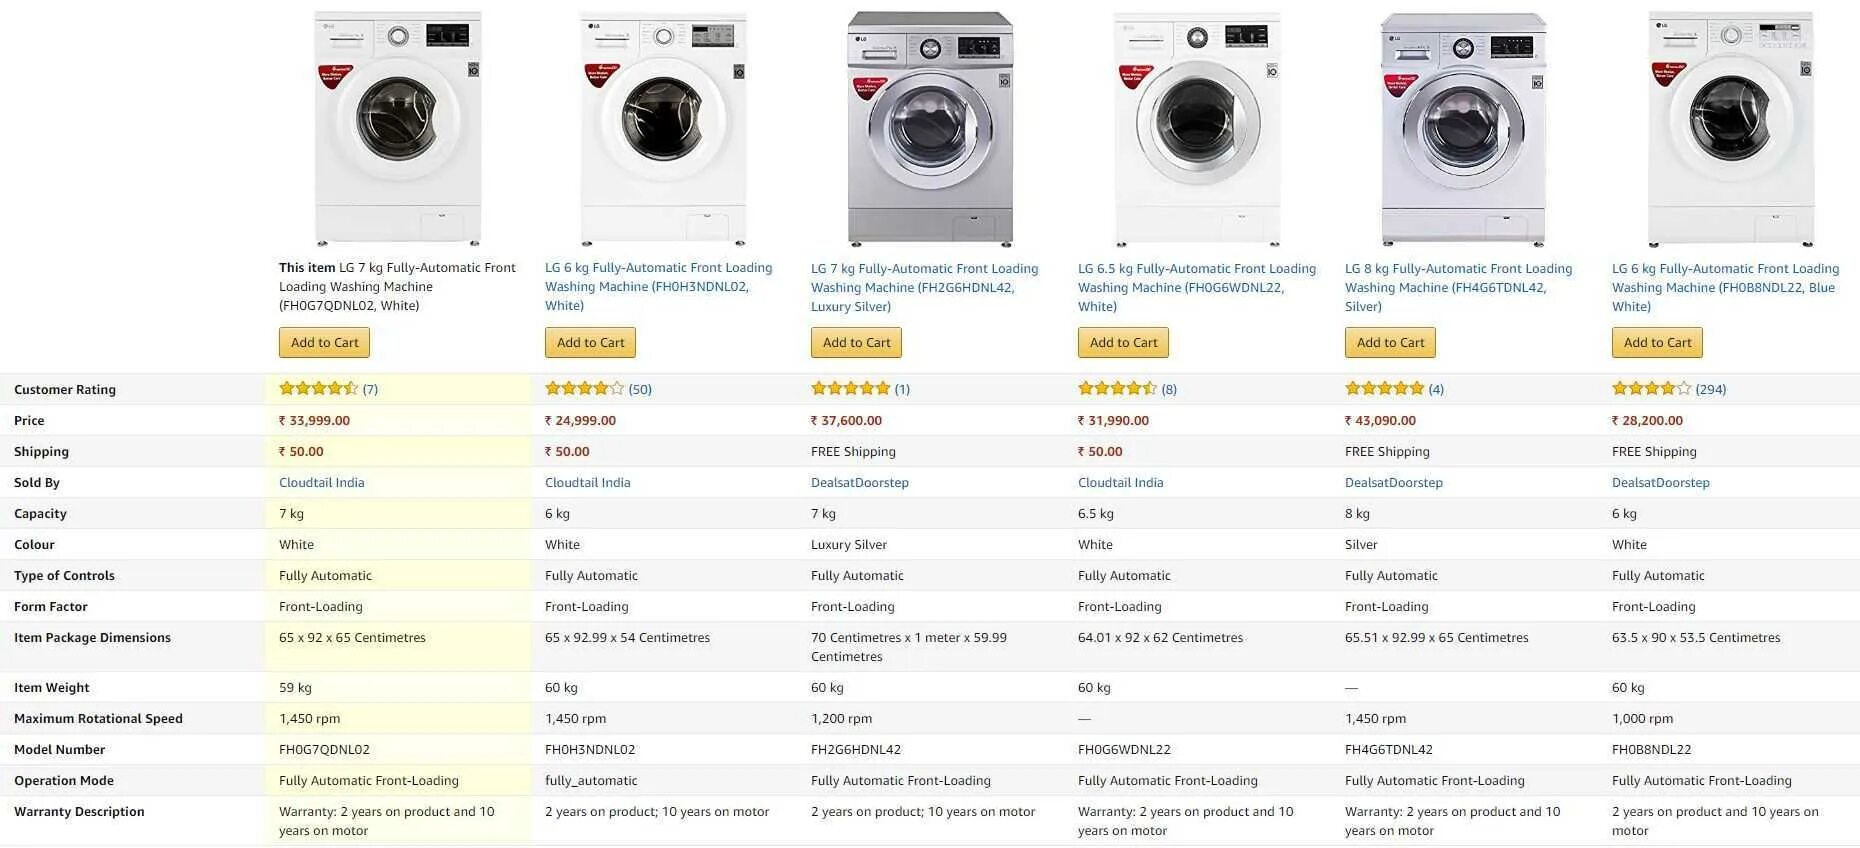Screen dimensions: 1860x848
Task: Open the DealsatDoorstep seller link for the 8 kg washer
Action: pyautogui.click(x=1393, y=483)
